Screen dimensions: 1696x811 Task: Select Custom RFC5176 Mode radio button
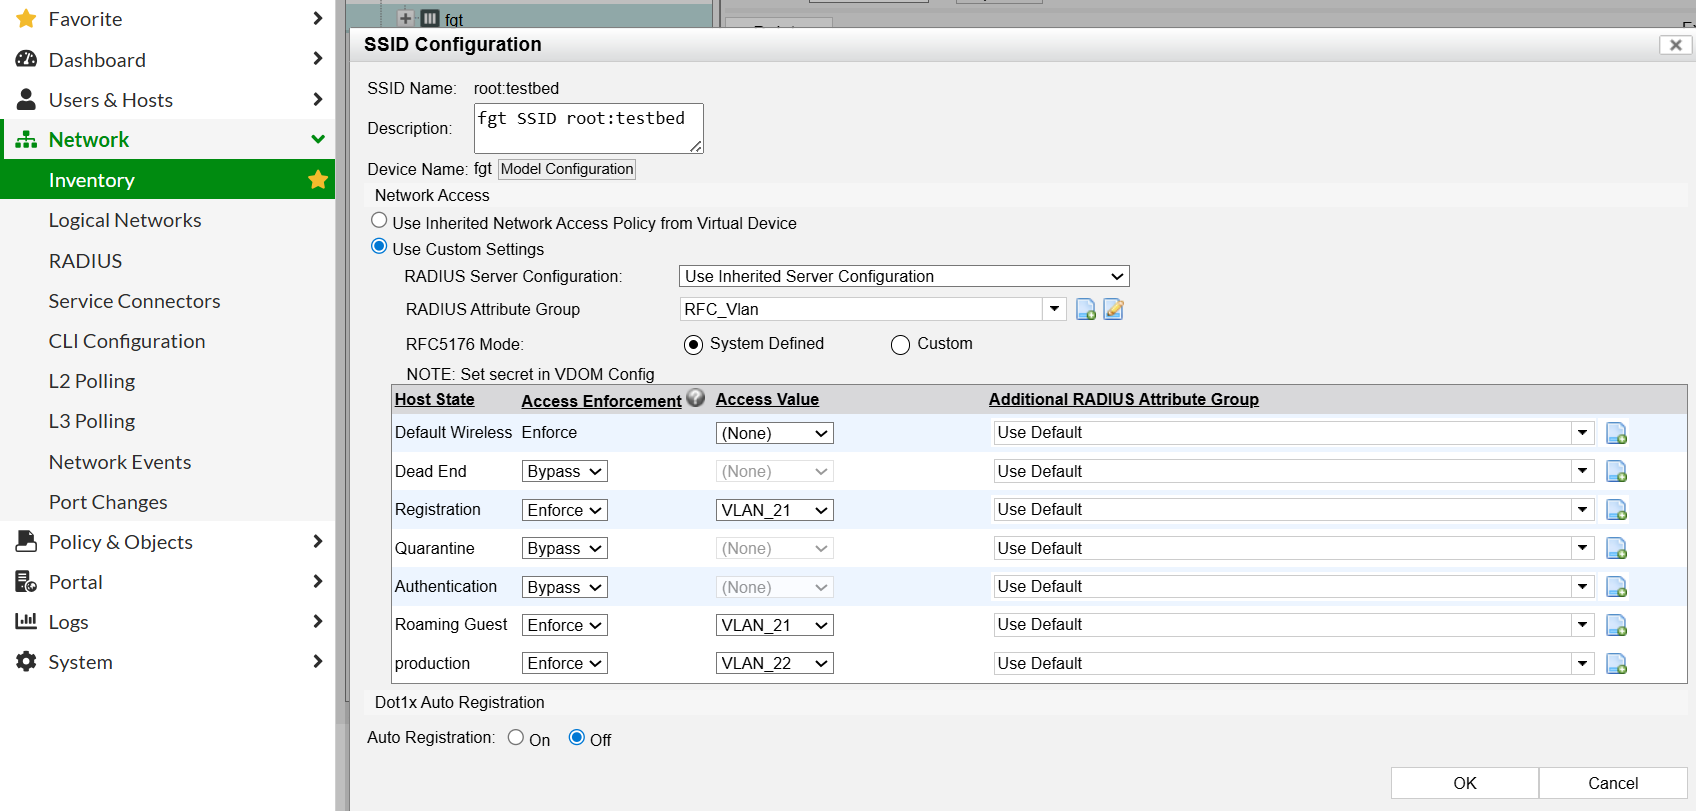[x=900, y=345]
